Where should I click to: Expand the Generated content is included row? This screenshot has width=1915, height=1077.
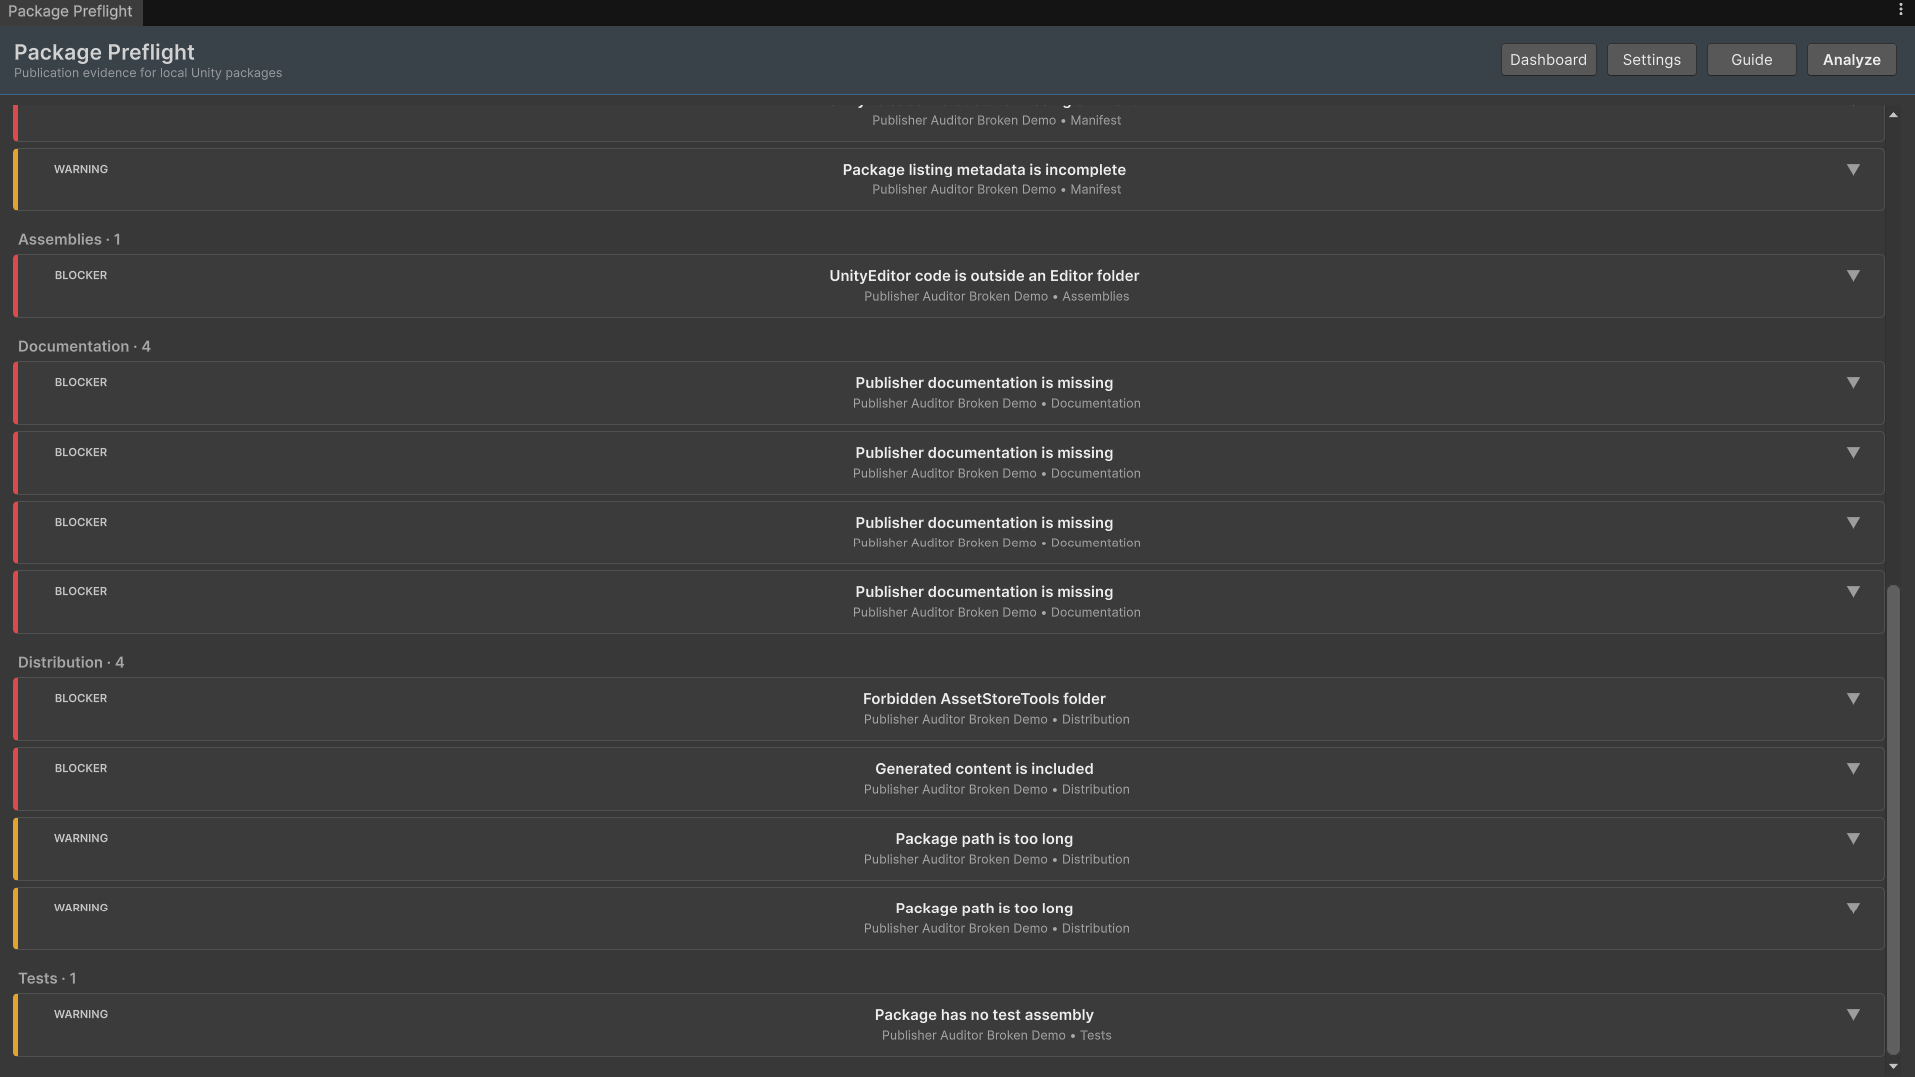pos(1853,769)
